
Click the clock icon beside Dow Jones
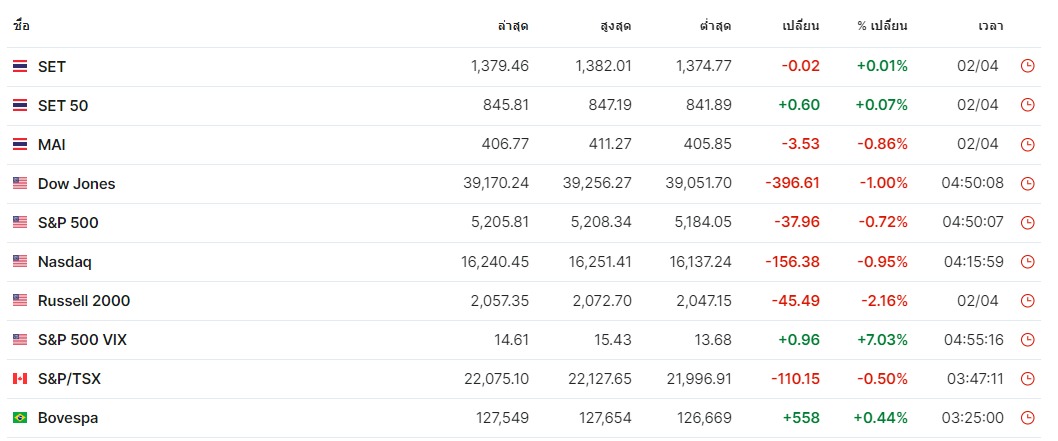click(1028, 183)
